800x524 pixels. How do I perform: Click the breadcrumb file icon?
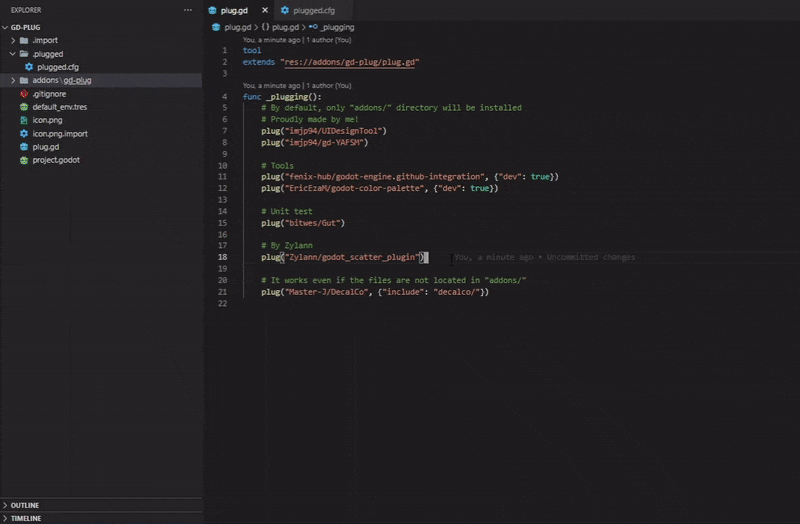tap(216, 27)
